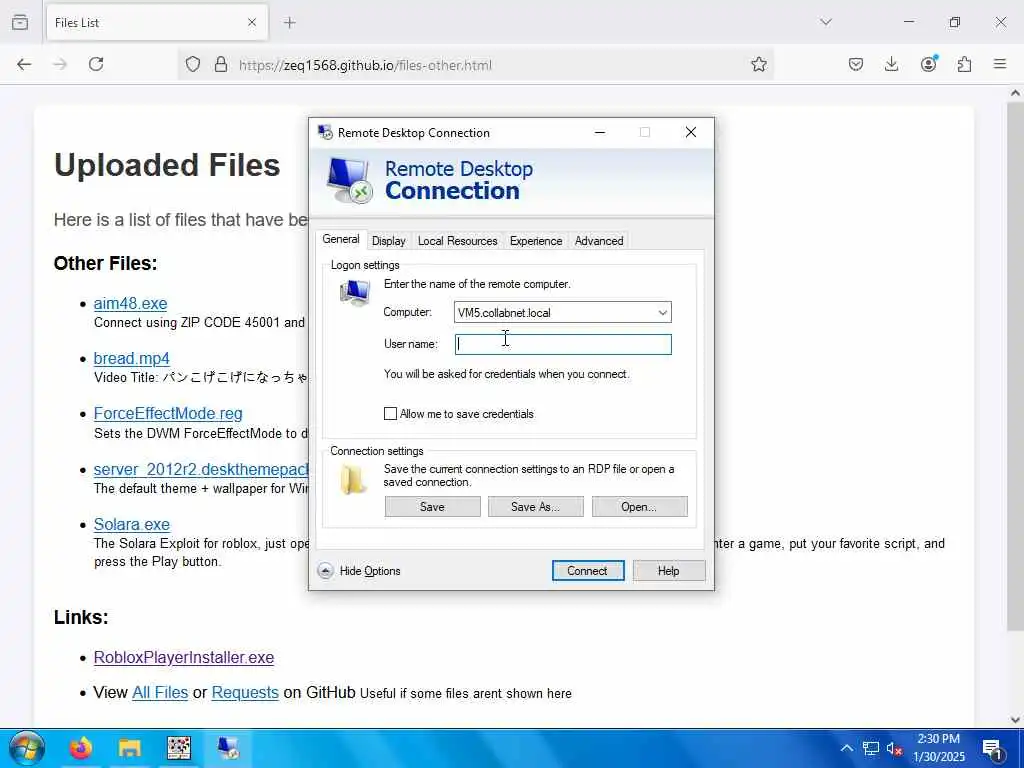The height and width of the screenshot is (768, 1024).
Task: Click the Remote Desktop title bar icon
Action: 325,133
